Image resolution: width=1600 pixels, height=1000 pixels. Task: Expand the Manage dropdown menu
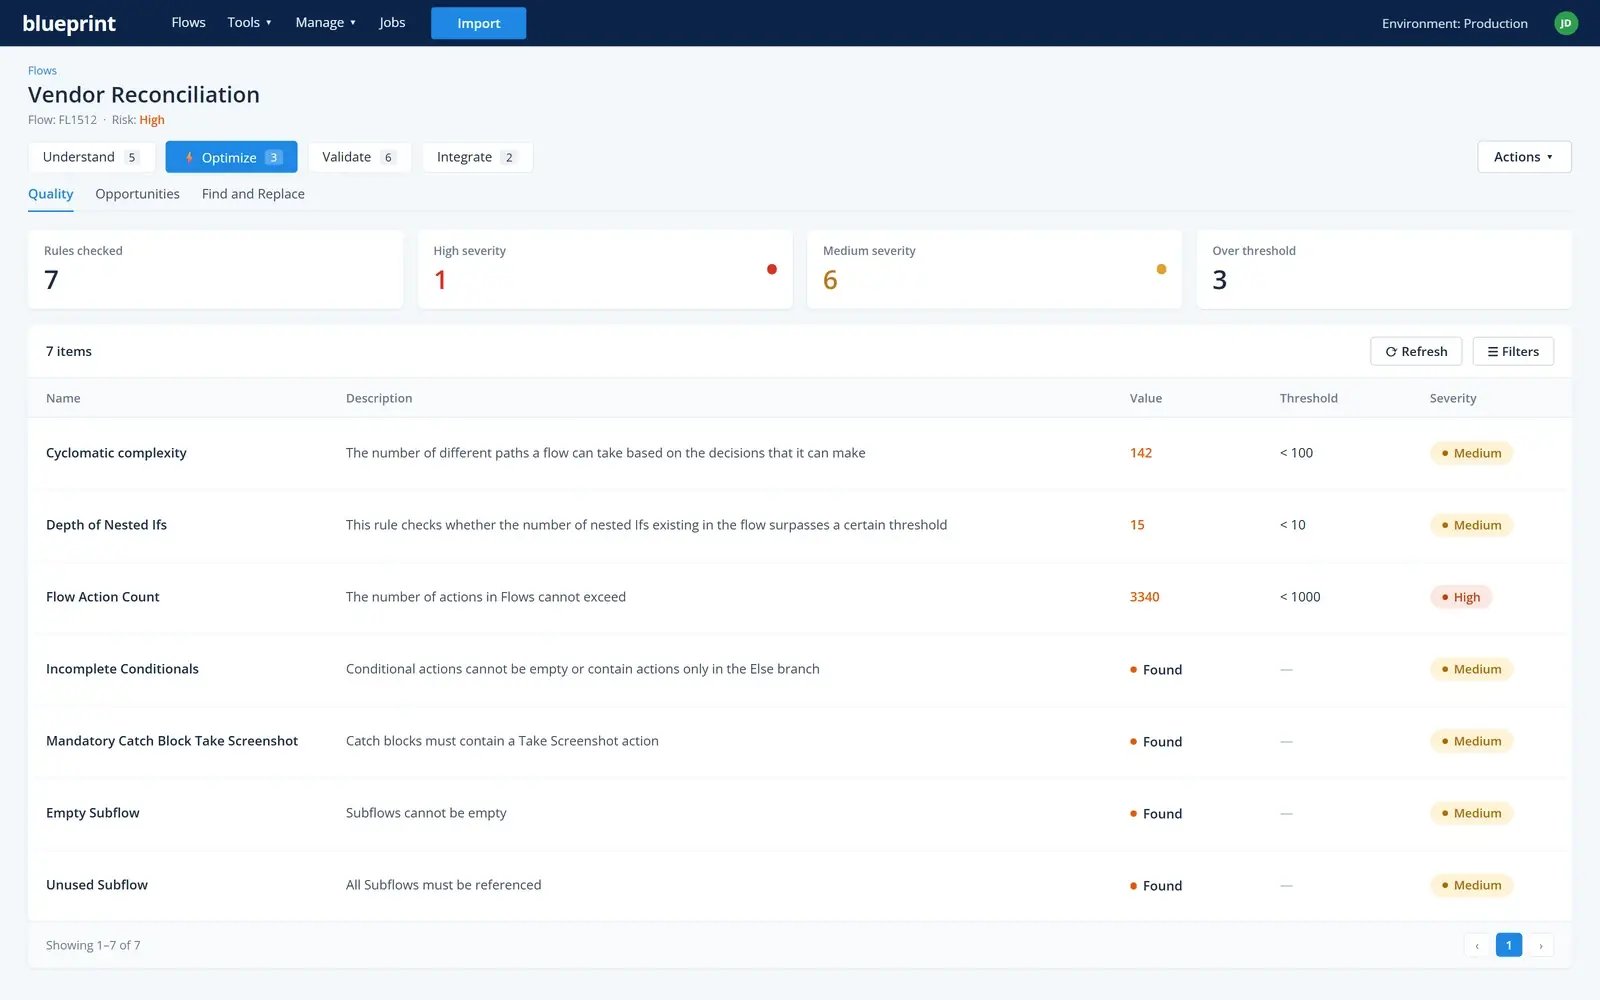325,23
